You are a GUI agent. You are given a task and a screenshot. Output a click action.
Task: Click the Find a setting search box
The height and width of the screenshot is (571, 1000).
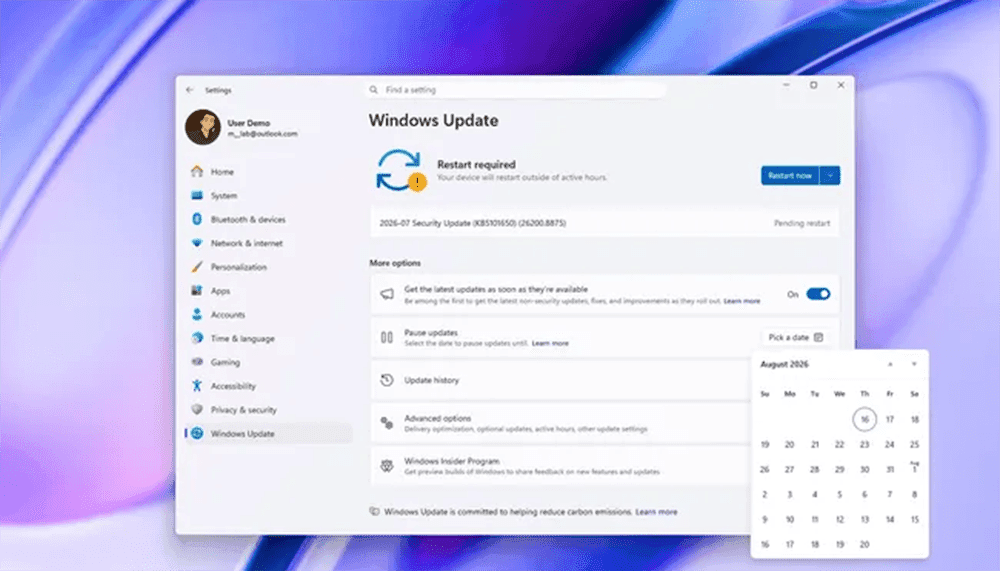pos(516,90)
